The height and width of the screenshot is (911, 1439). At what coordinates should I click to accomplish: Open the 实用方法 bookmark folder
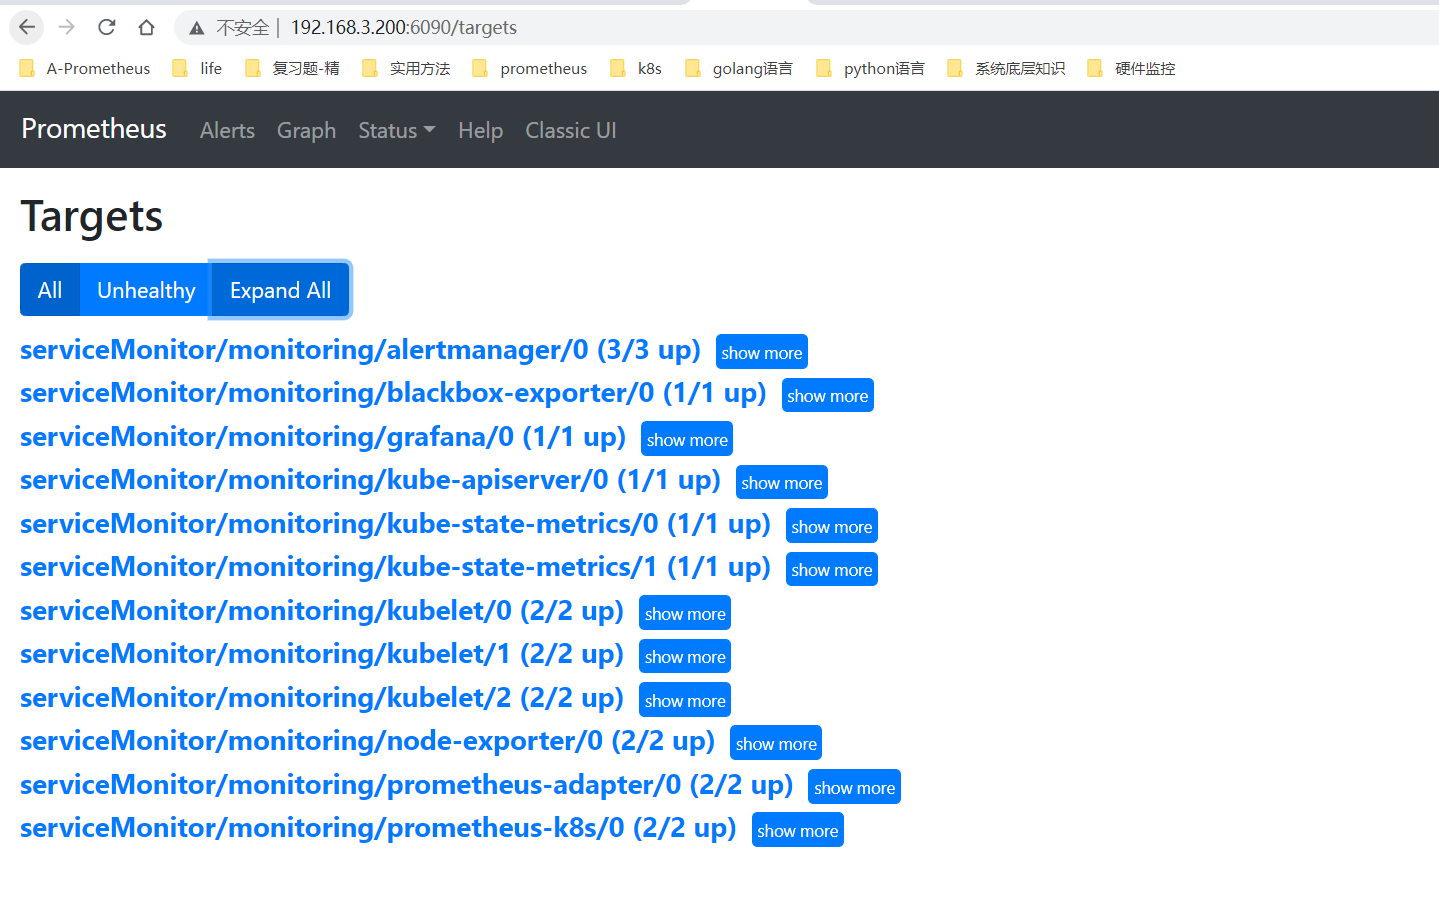406,68
